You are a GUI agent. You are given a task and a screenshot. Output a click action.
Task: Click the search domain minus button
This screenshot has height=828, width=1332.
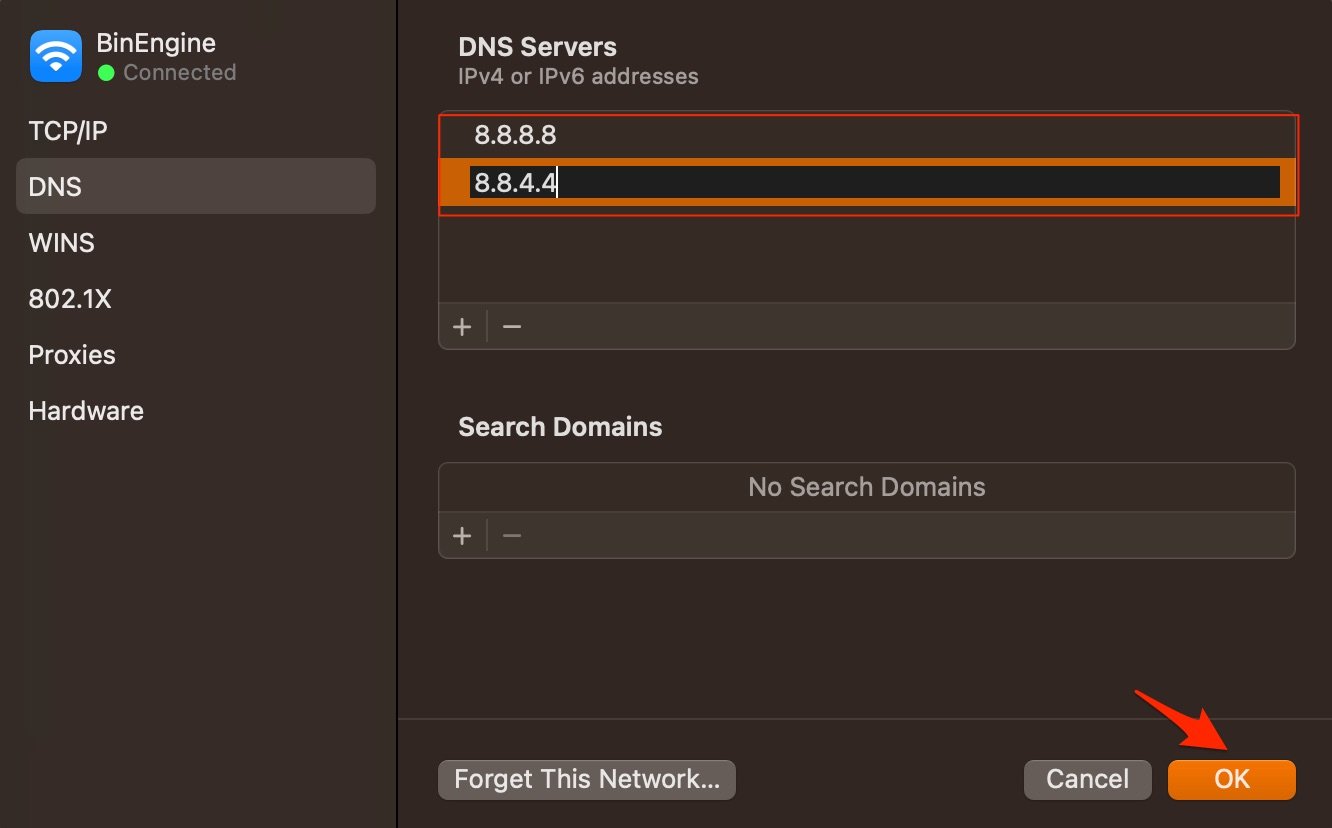click(x=511, y=535)
